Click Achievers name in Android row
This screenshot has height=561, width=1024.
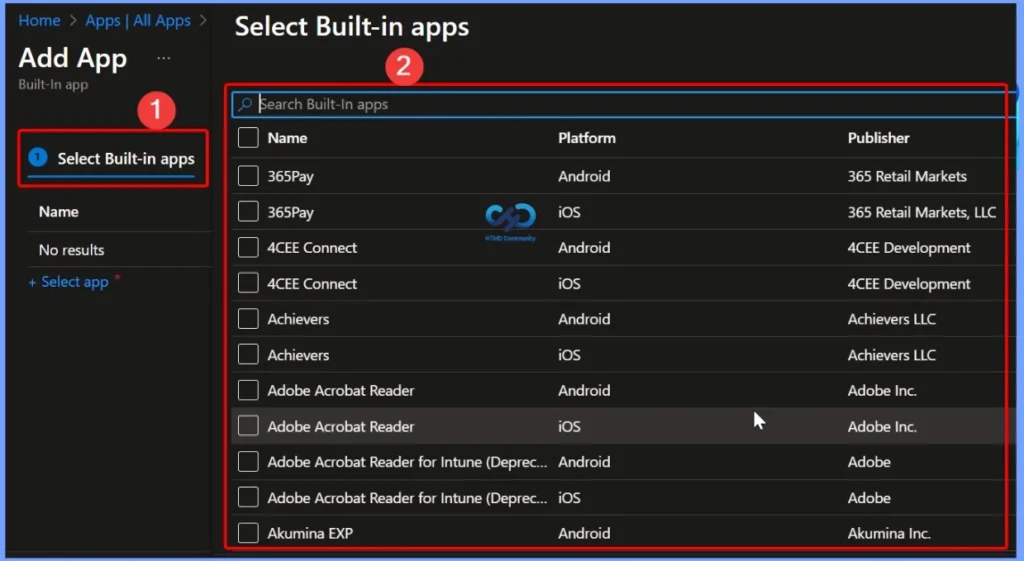[298, 319]
